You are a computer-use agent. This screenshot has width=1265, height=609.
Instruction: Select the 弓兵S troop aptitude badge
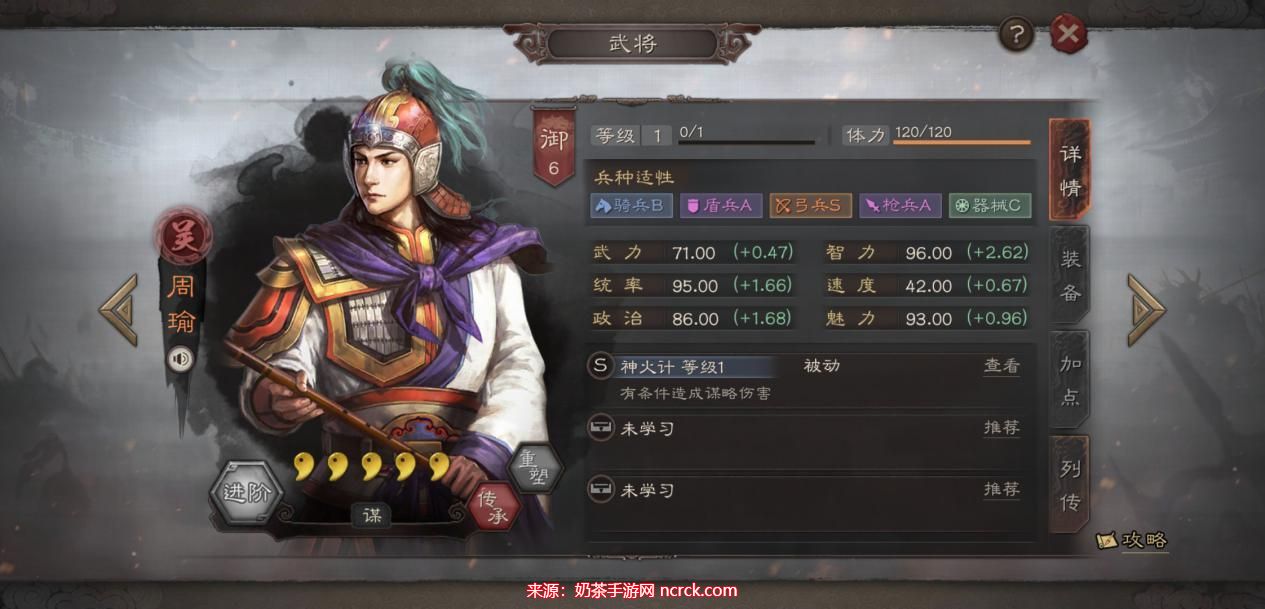[811, 206]
